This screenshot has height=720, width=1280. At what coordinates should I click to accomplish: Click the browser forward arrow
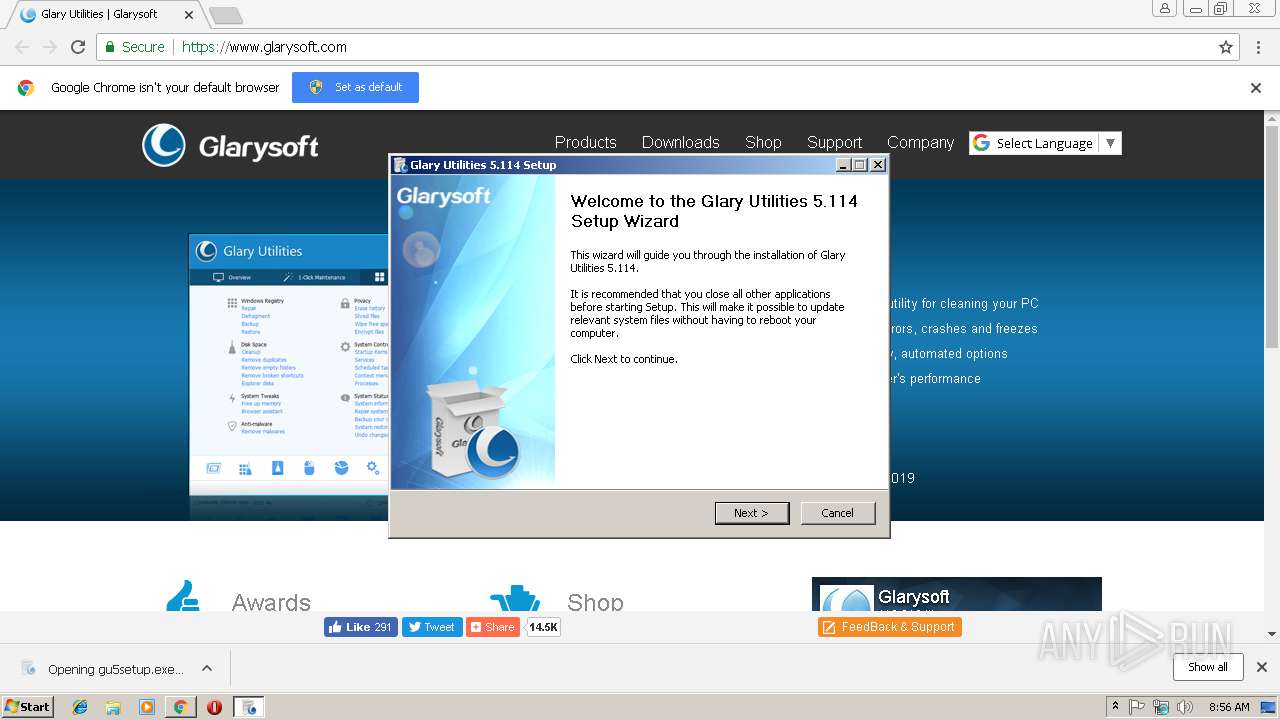[50, 47]
